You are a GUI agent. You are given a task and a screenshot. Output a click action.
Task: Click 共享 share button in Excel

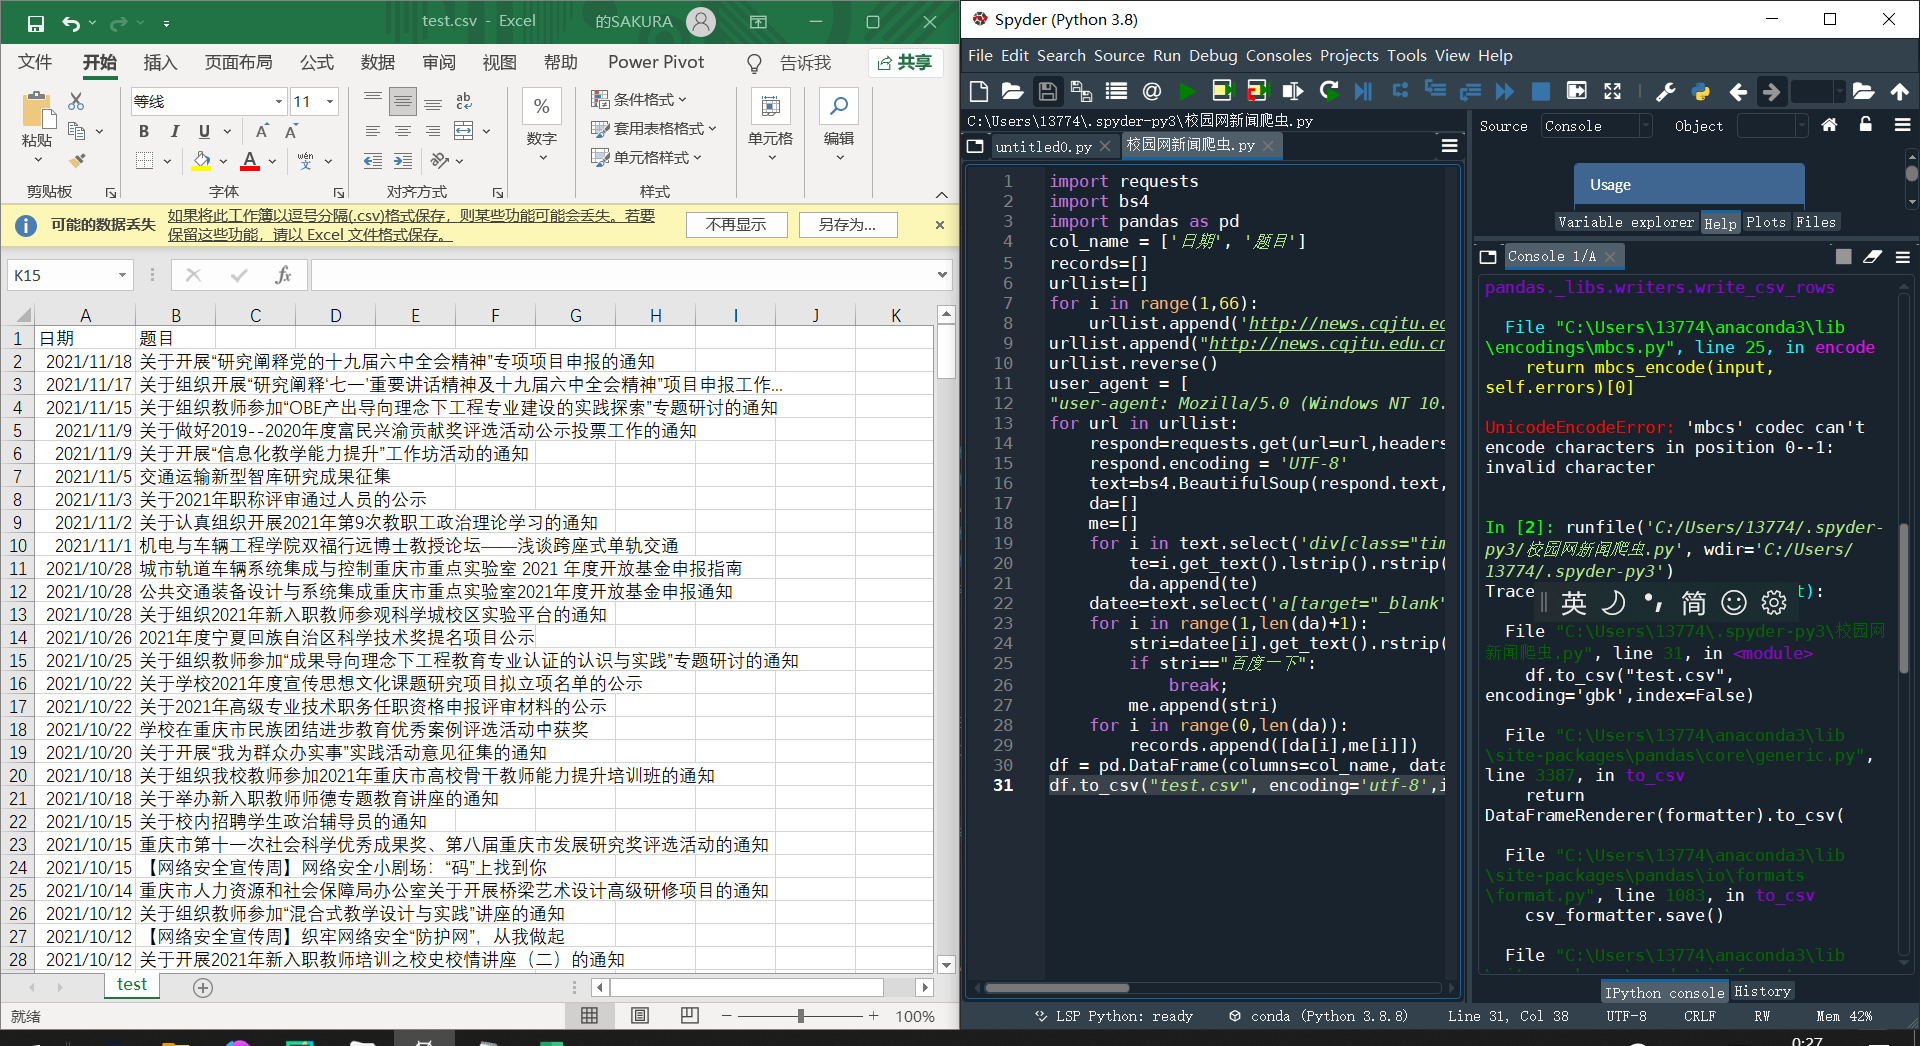click(x=905, y=62)
